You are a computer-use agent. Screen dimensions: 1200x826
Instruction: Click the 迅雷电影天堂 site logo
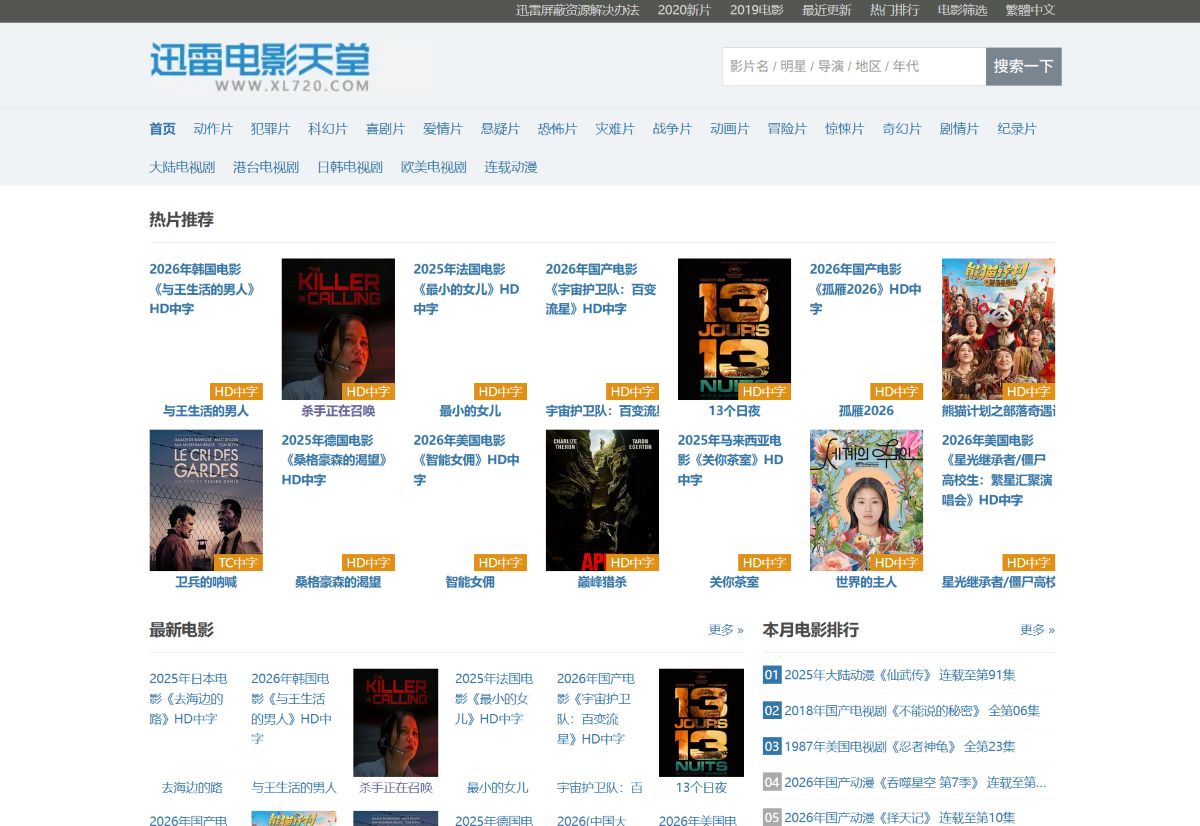tap(260, 66)
